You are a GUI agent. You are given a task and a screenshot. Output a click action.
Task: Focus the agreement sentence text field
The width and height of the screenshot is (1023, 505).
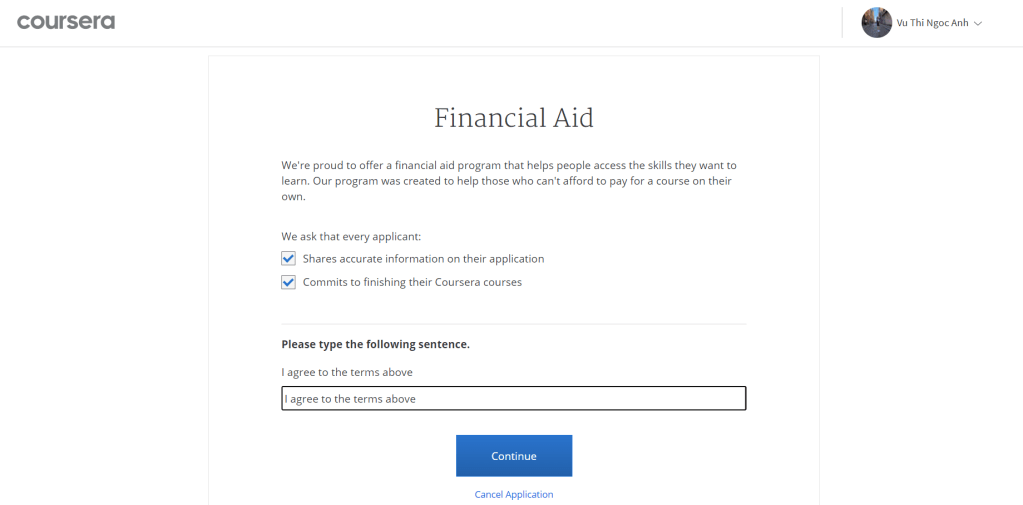tap(514, 399)
